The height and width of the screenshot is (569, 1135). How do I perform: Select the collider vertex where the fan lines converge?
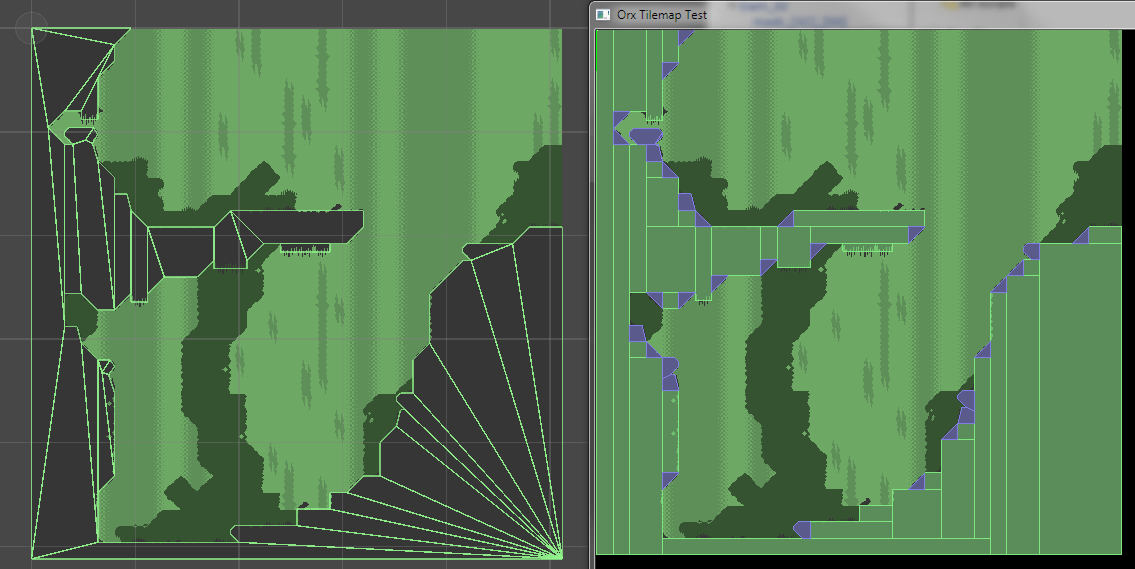(561, 556)
